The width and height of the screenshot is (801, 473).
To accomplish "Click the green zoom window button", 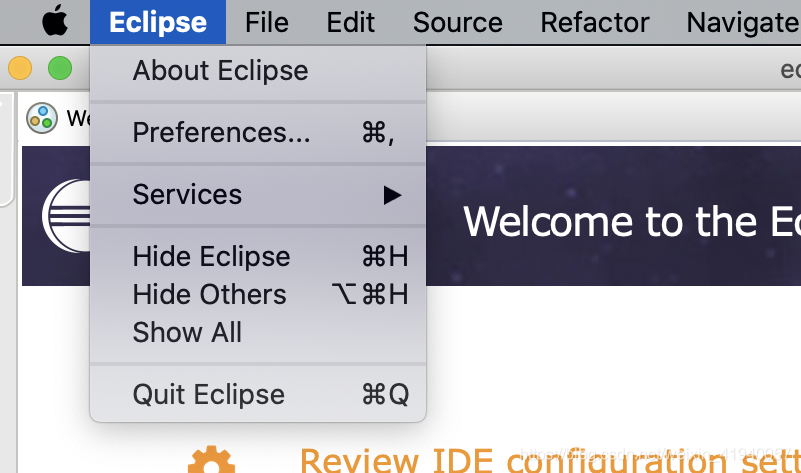I will (60, 68).
